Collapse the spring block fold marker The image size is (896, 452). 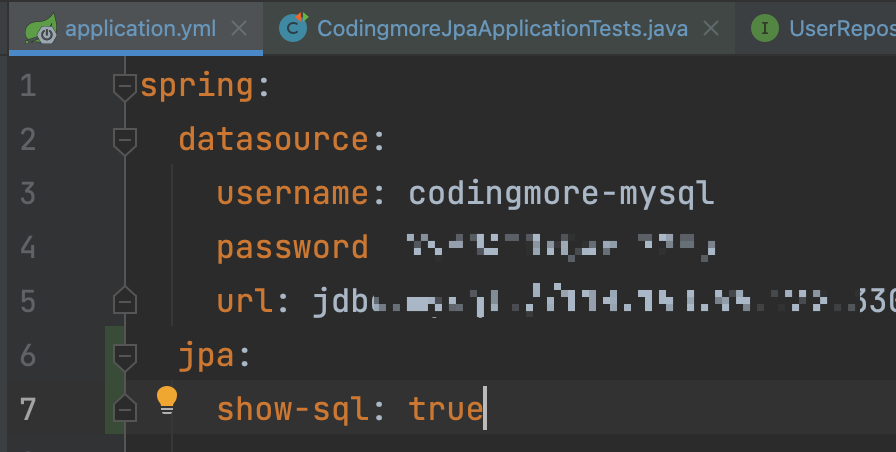(124, 88)
